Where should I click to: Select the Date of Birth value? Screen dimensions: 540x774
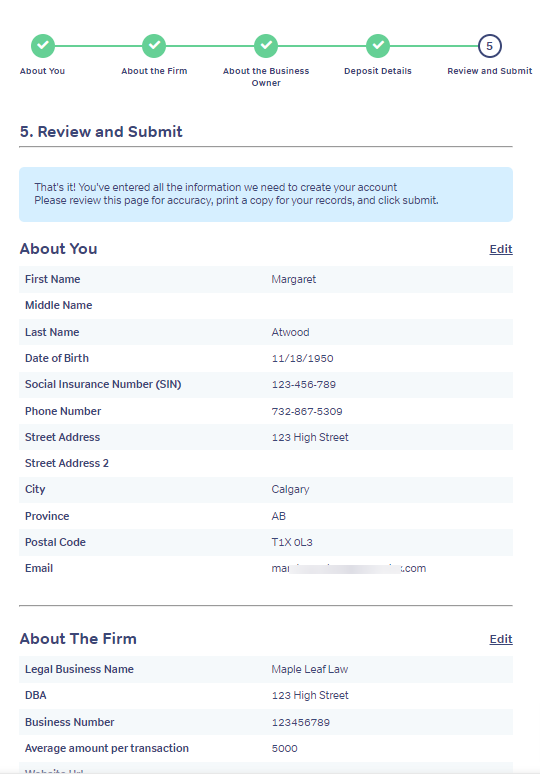(303, 358)
